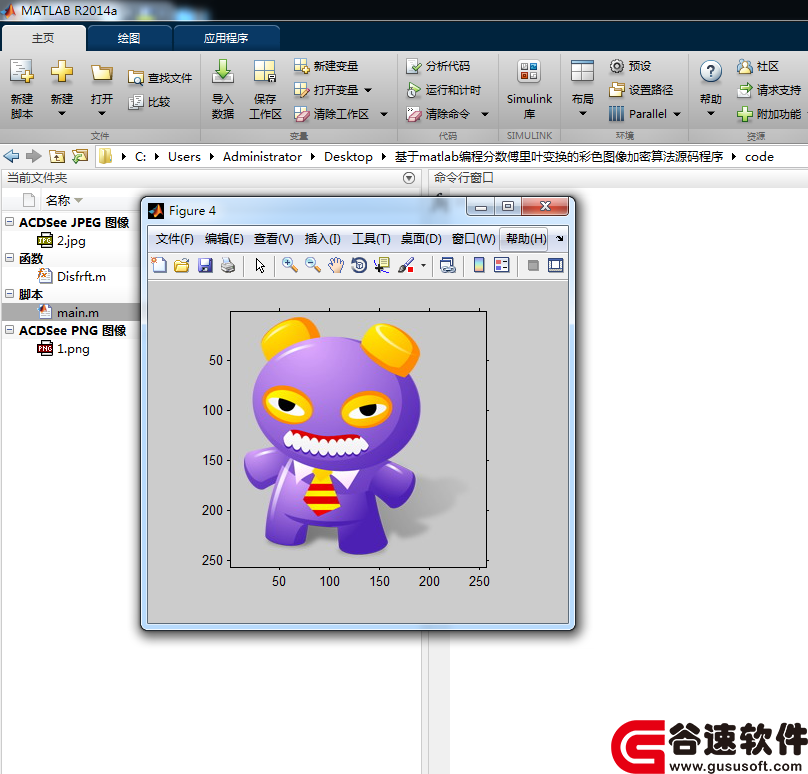
Task: Switch to the 应用程序 (Apps) tab
Action: click(226, 38)
